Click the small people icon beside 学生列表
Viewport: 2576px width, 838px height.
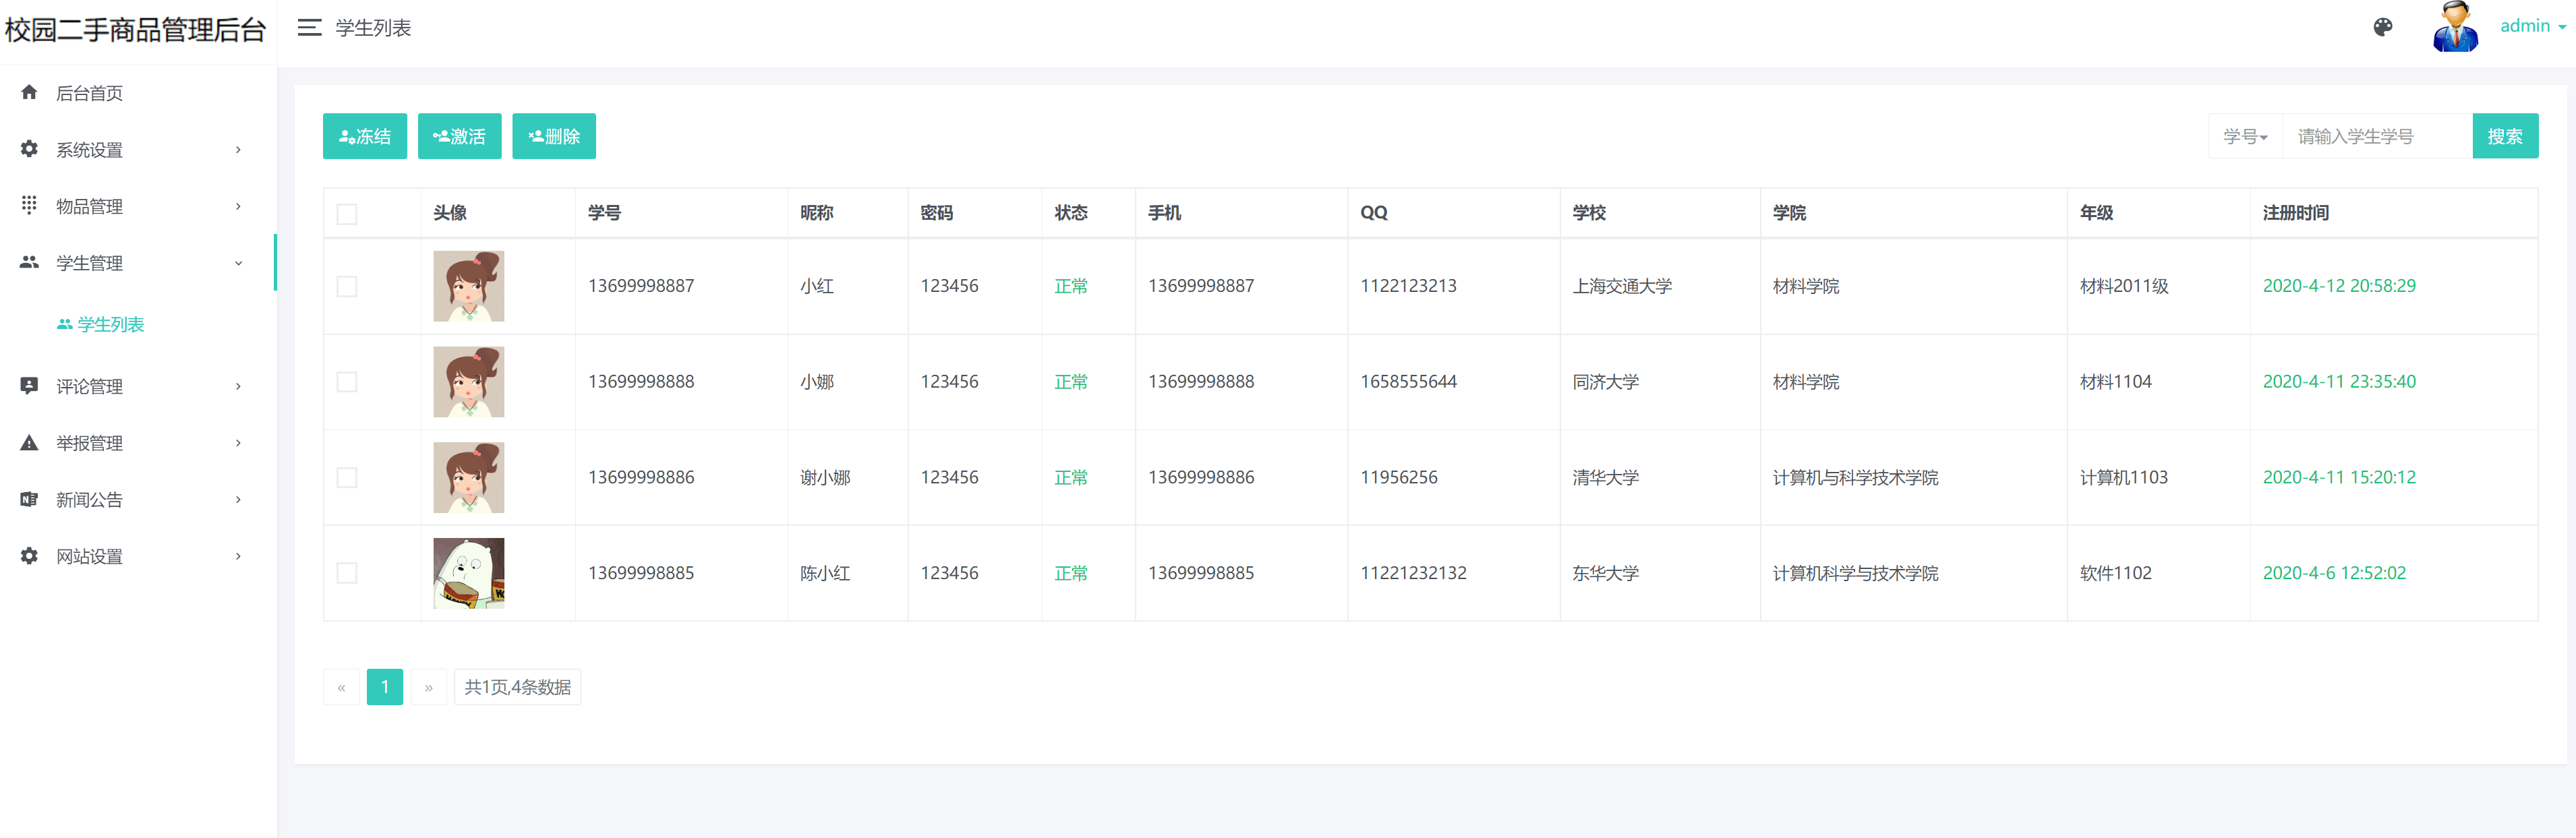coord(64,324)
